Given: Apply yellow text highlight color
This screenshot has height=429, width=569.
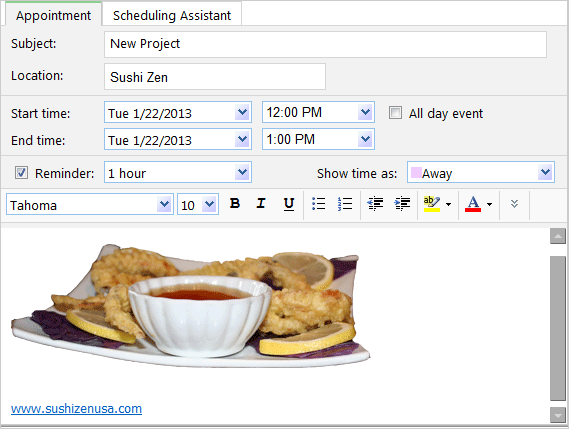Looking at the screenshot, I should coord(431,204).
